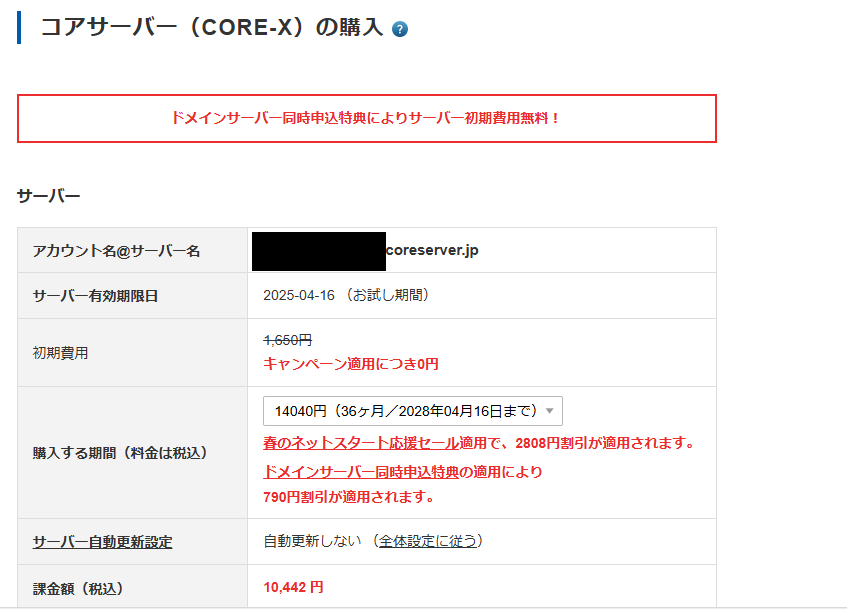
Task: Click the coreserver.jp domain text
Action: [x=432, y=250]
